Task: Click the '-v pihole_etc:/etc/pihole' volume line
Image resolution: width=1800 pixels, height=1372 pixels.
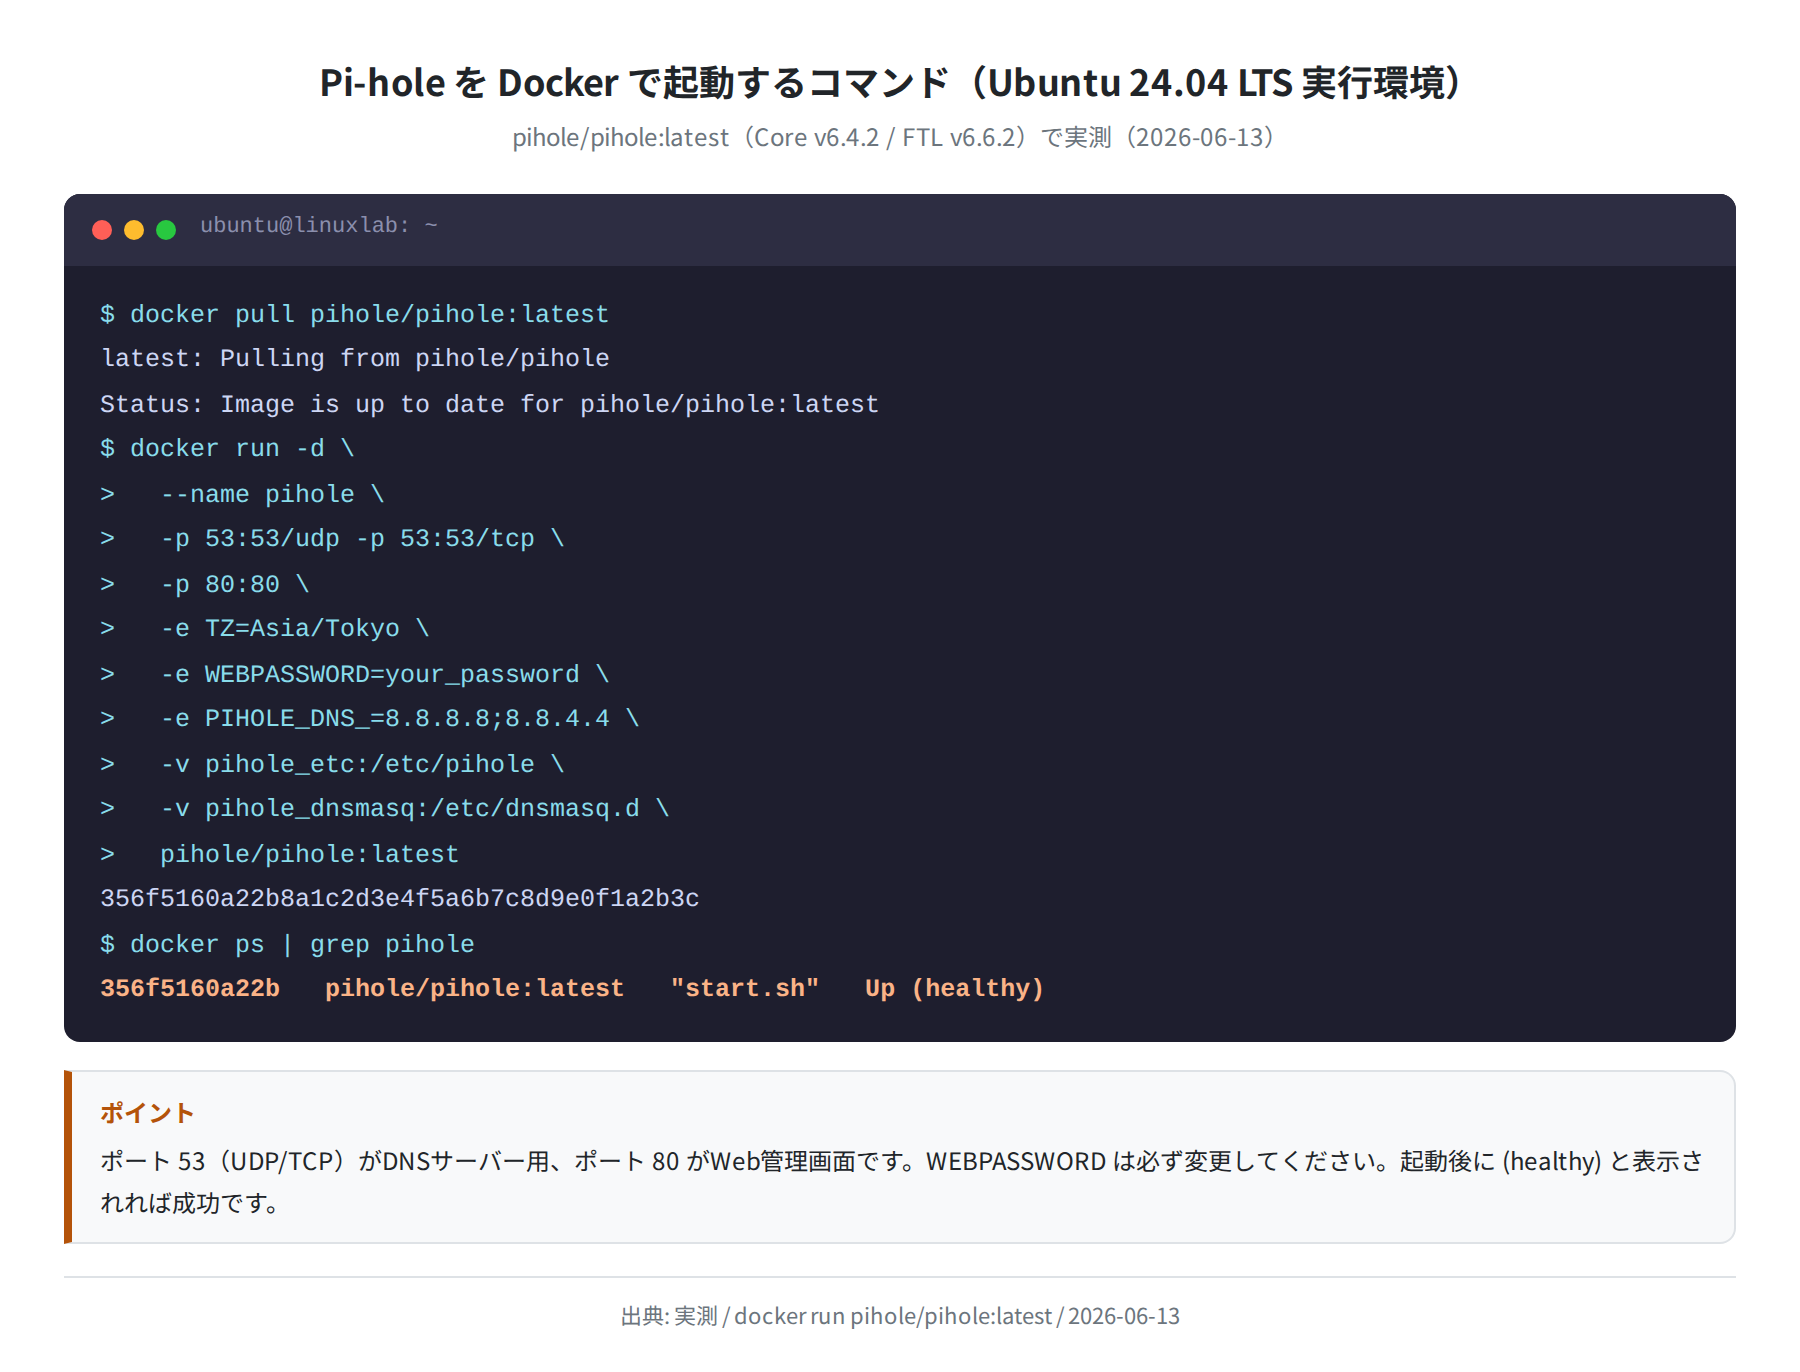Action: (x=332, y=764)
